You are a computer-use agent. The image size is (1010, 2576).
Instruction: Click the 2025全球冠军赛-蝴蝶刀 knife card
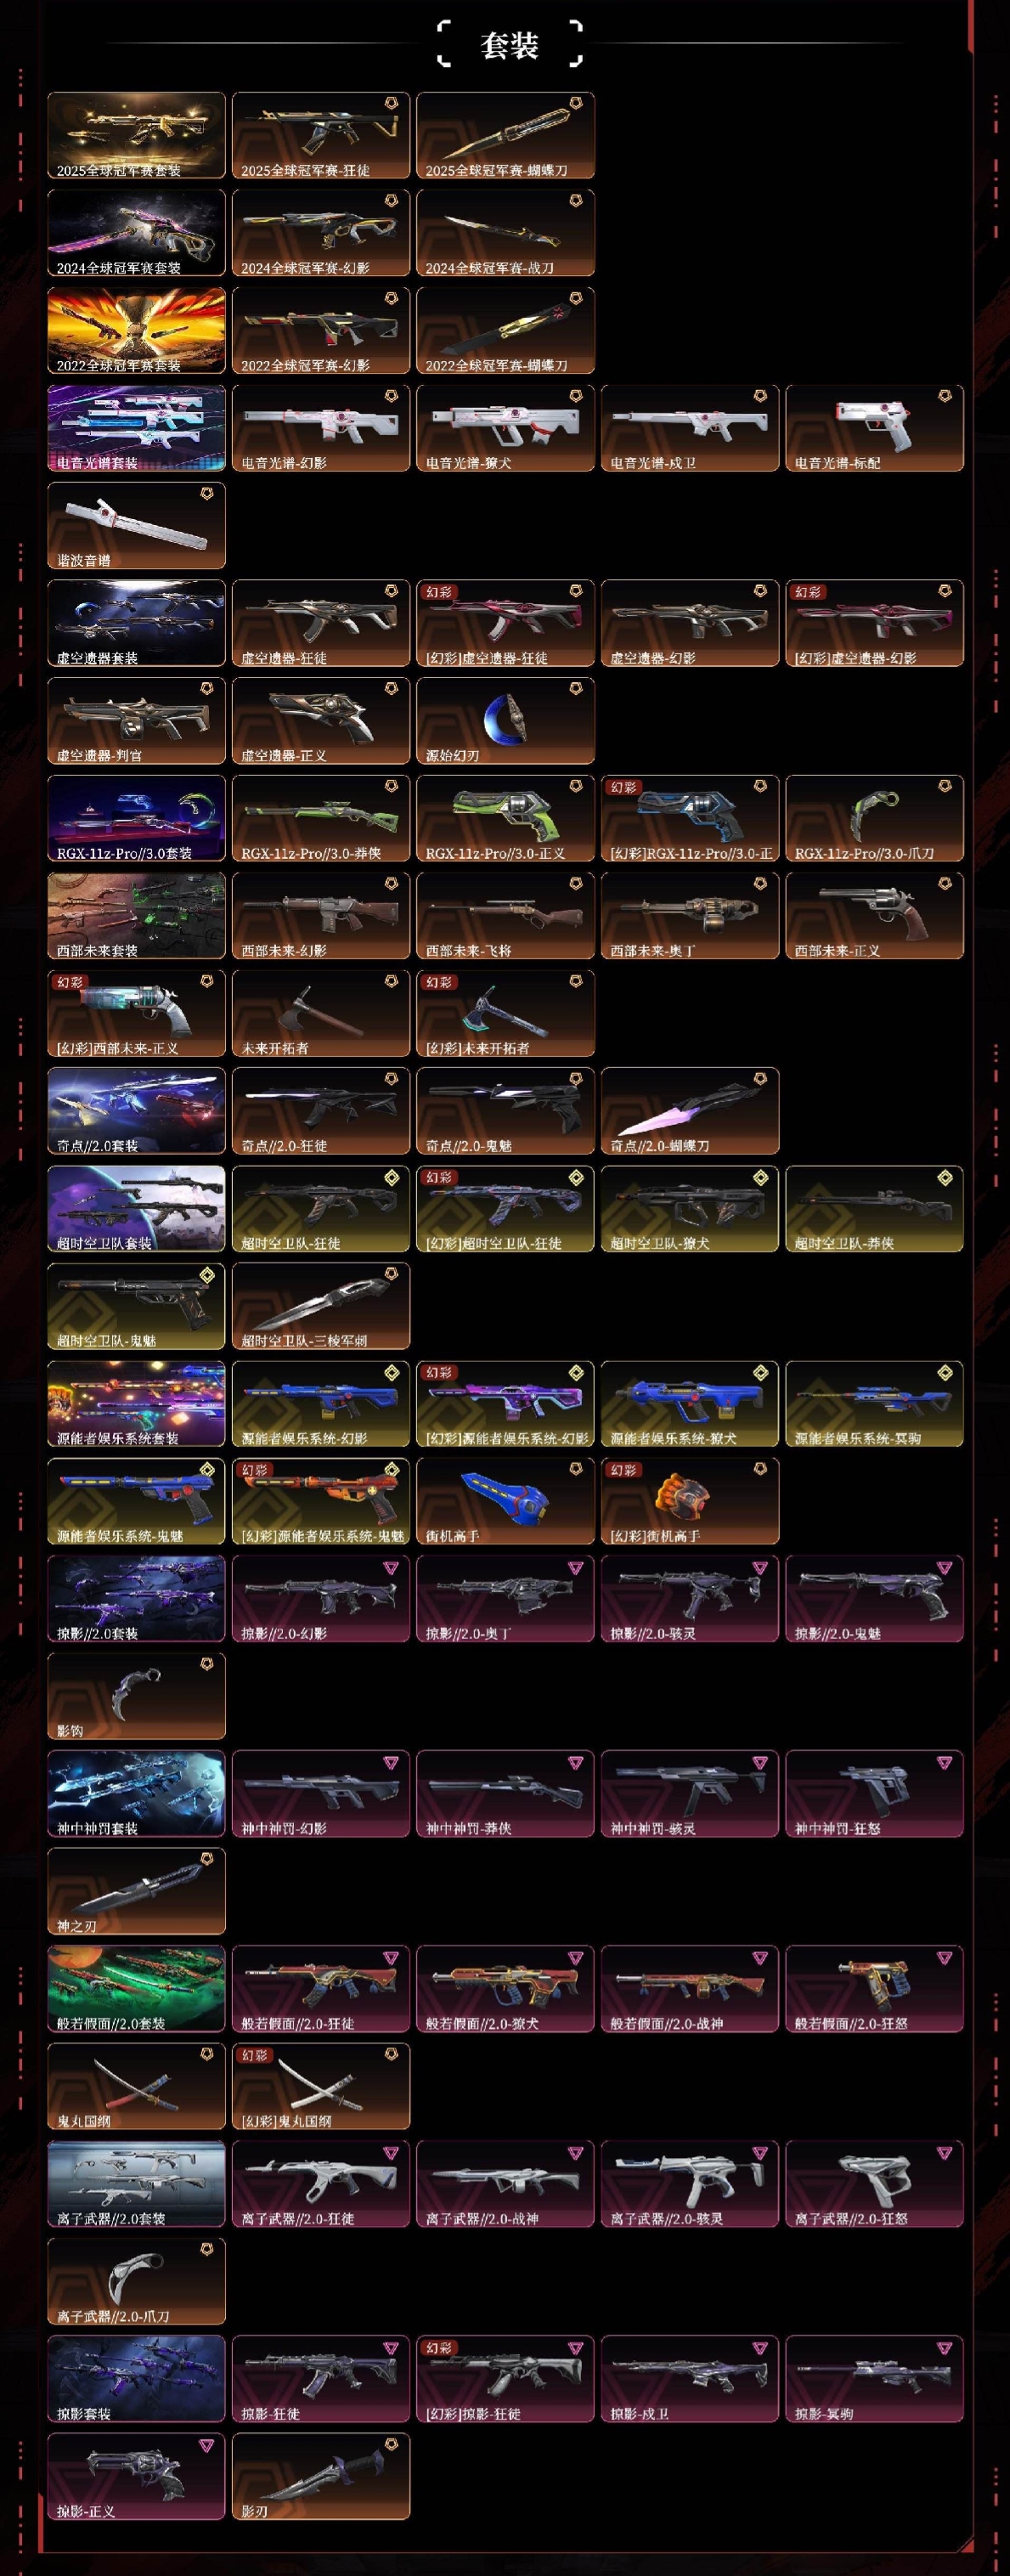pyautogui.click(x=505, y=136)
